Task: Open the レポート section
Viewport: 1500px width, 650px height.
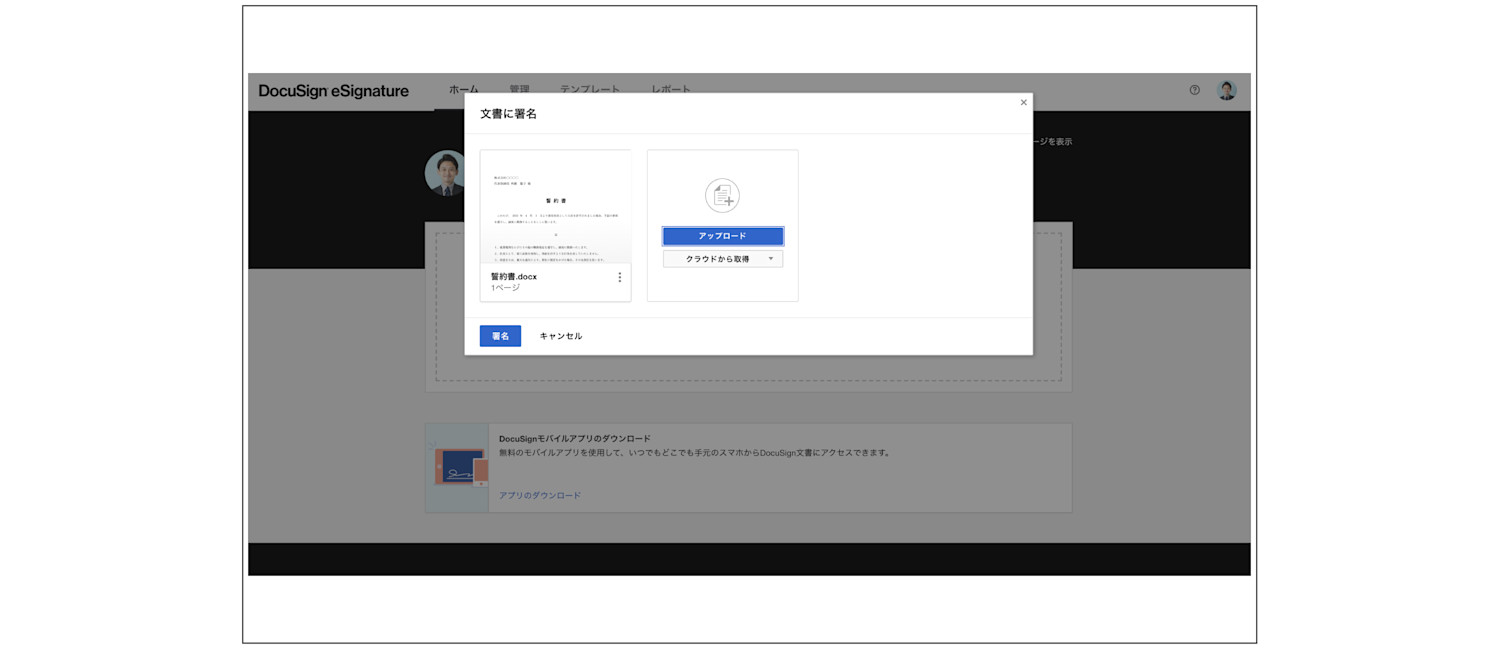Action: click(672, 89)
